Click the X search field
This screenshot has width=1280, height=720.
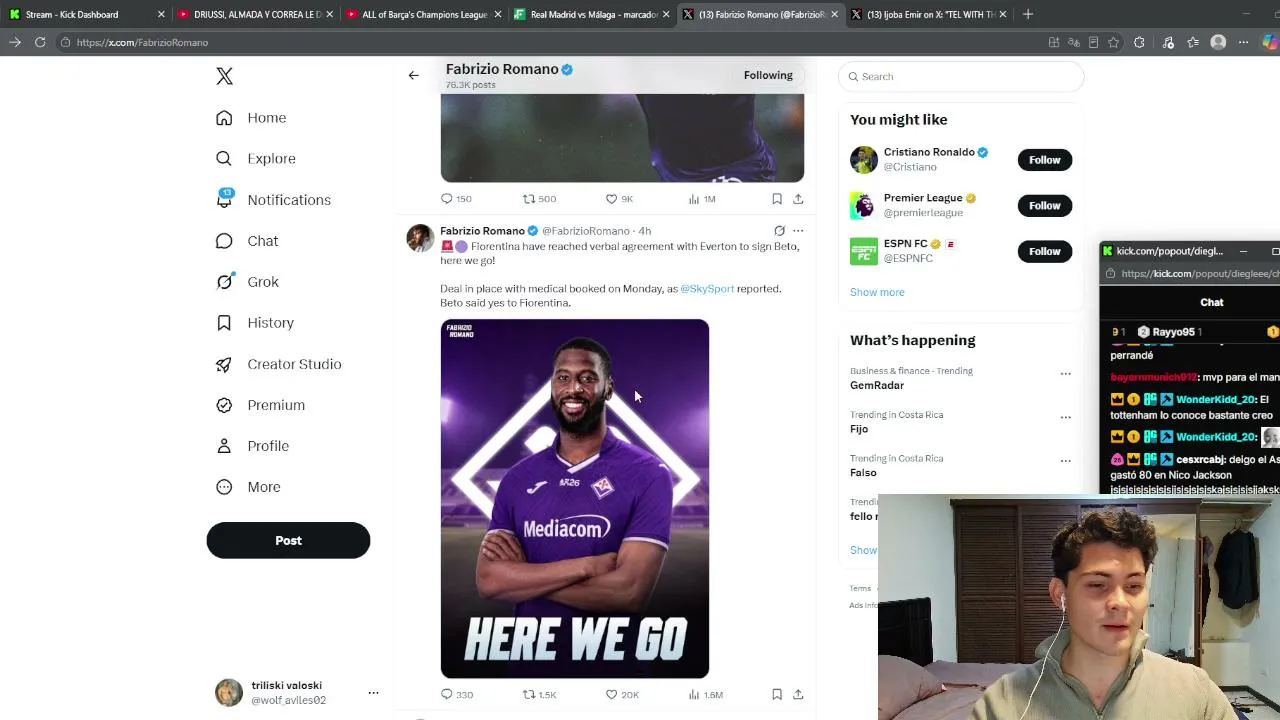[x=960, y=76]
